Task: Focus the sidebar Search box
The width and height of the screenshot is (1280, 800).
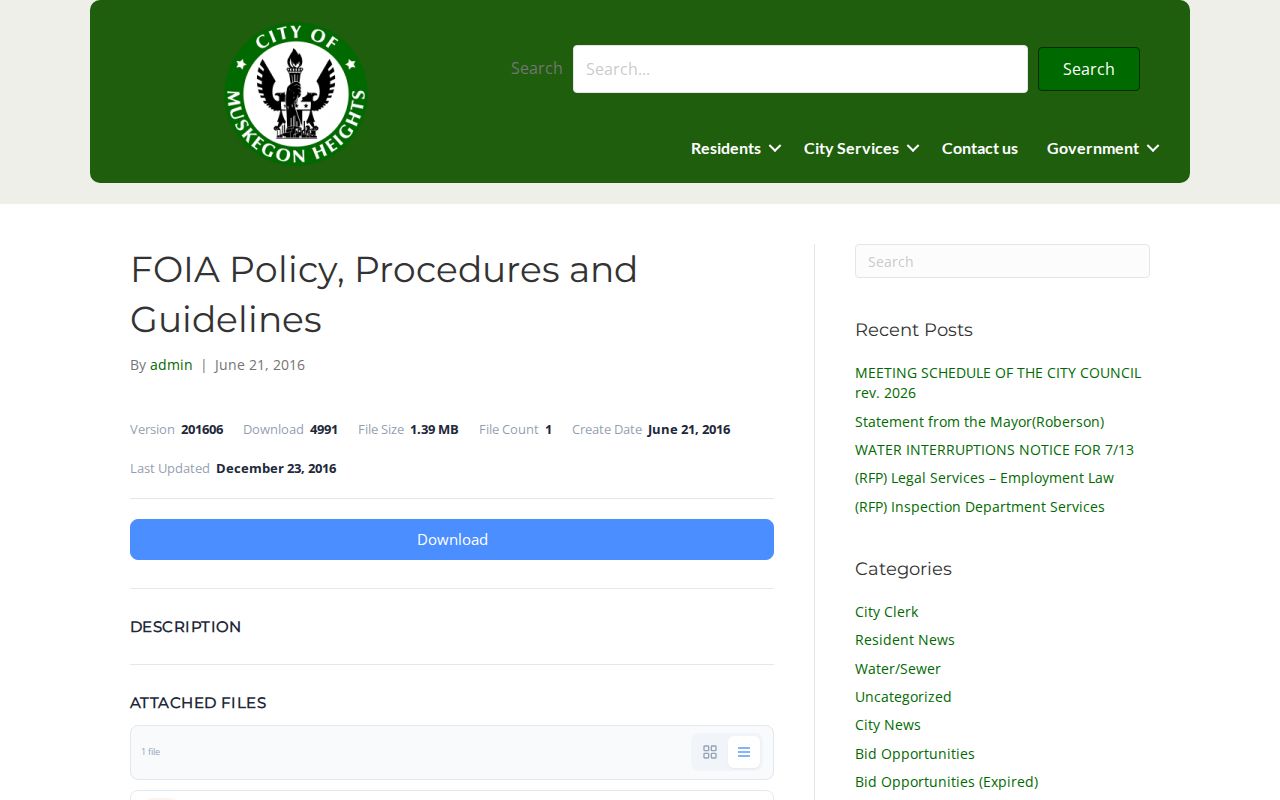Action: coord(1002,261)
